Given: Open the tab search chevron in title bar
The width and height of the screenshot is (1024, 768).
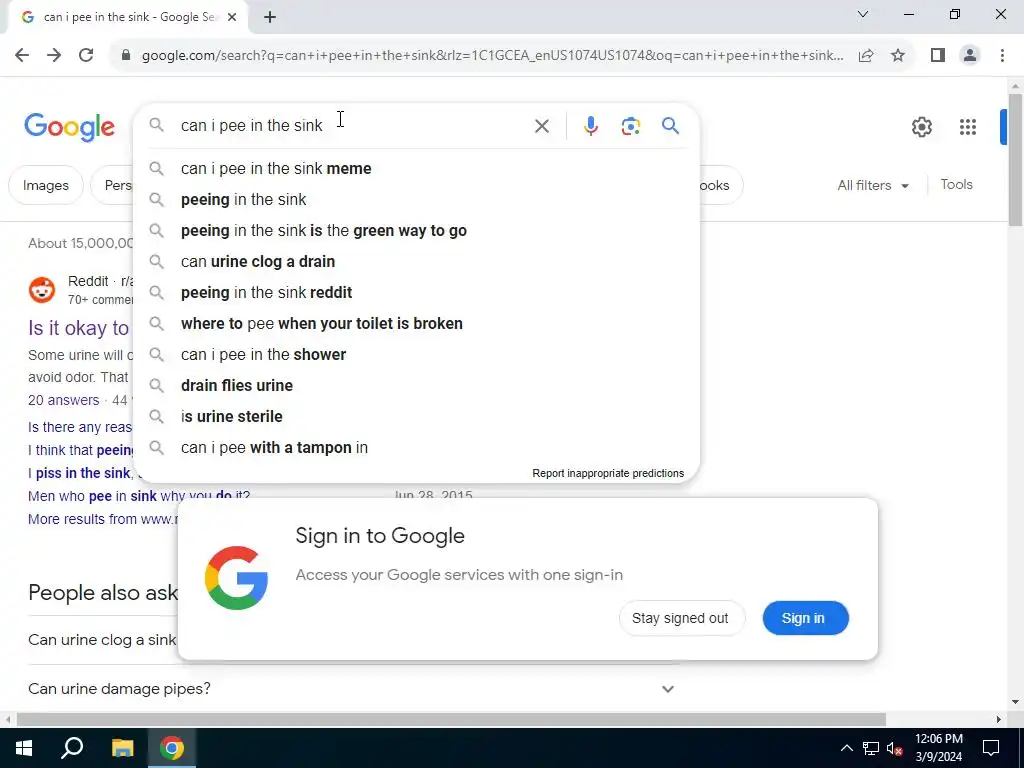Looking at the screenshot, I should [x=863, y=14].
